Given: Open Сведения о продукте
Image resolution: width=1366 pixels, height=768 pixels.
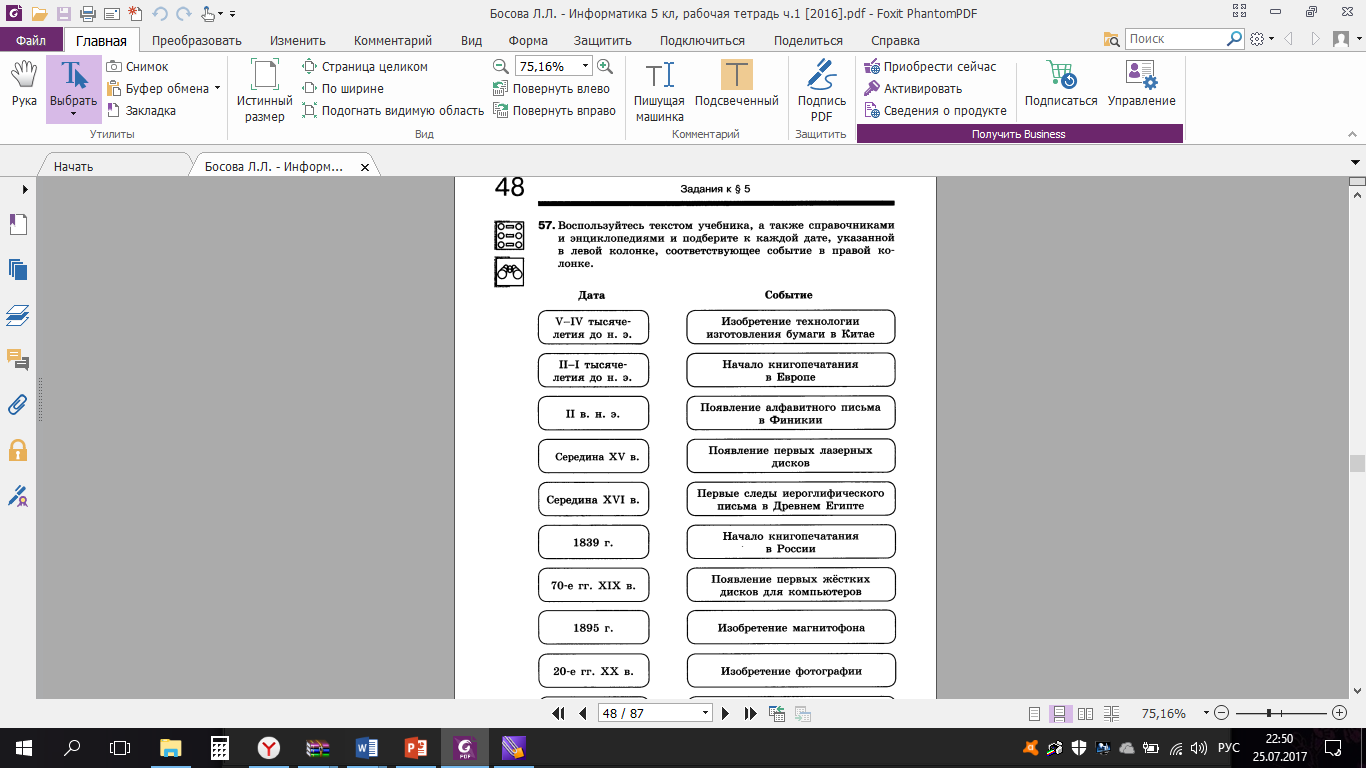Looking at the screenshot, I should click(935, 110).
